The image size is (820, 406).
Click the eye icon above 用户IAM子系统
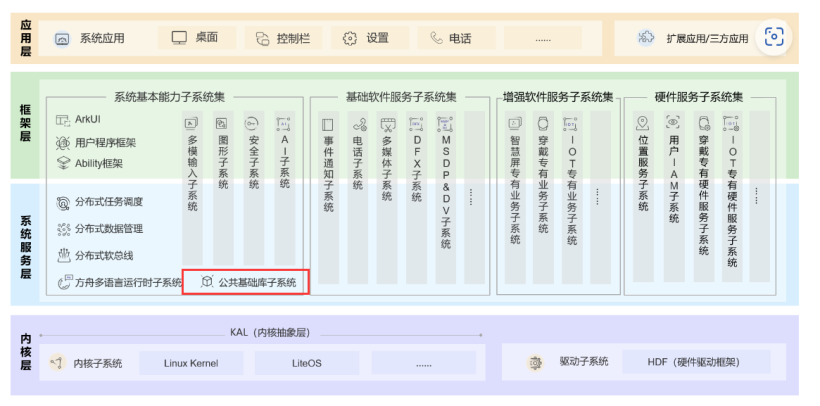tap(673, 123)
